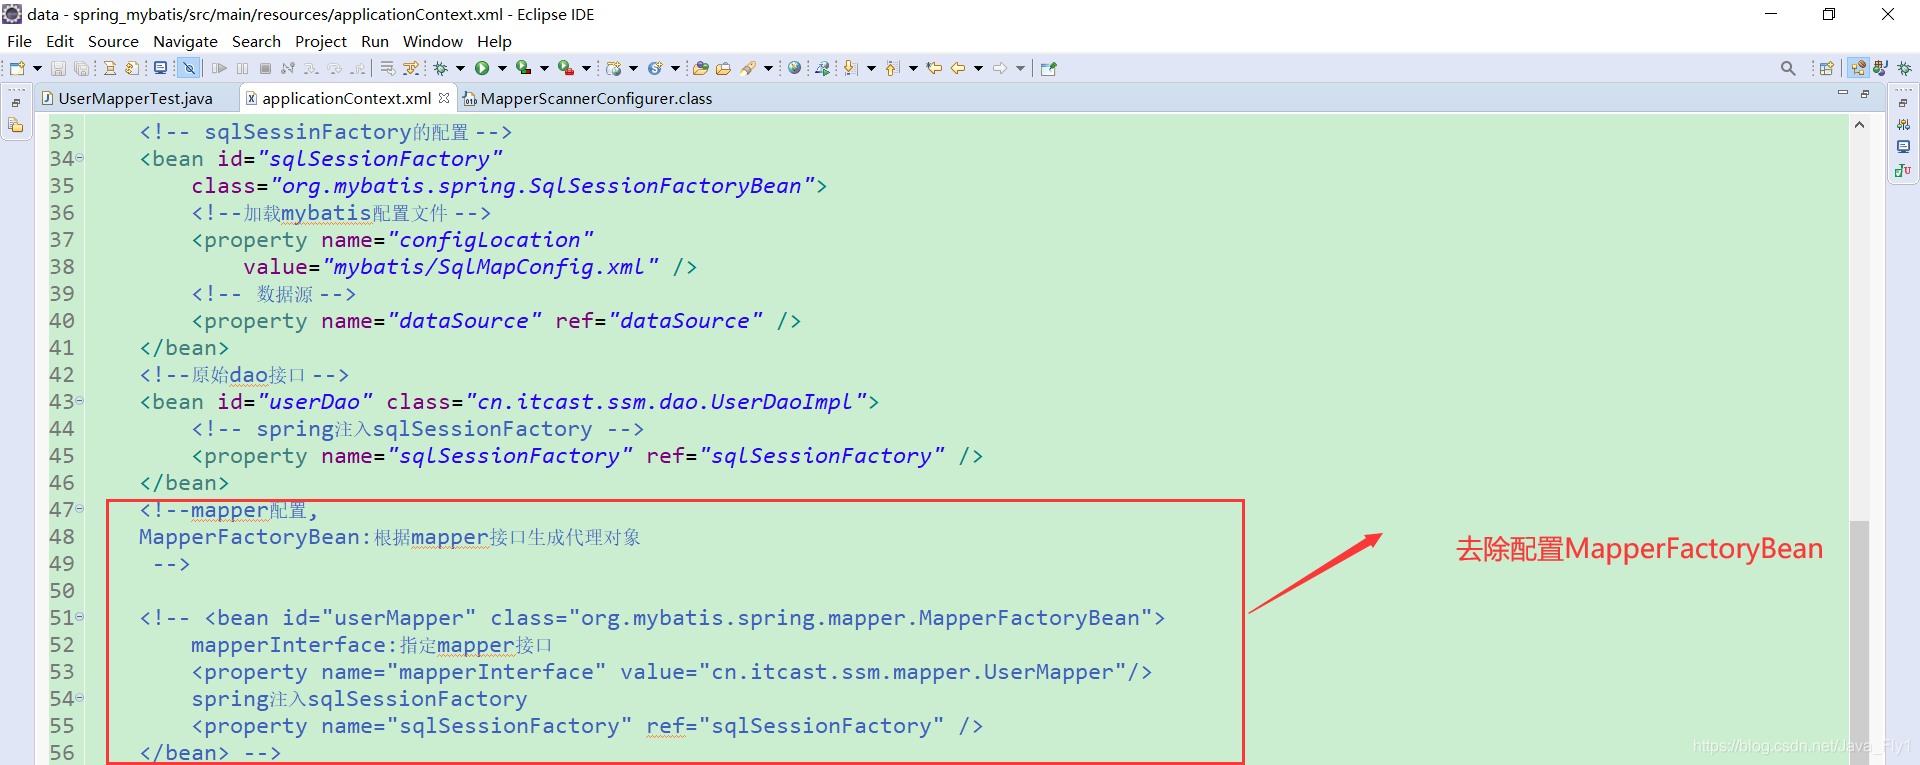The image size is (1920, 765).
Task: Open the Back history dropdown arrow
Action: (978, 68)
